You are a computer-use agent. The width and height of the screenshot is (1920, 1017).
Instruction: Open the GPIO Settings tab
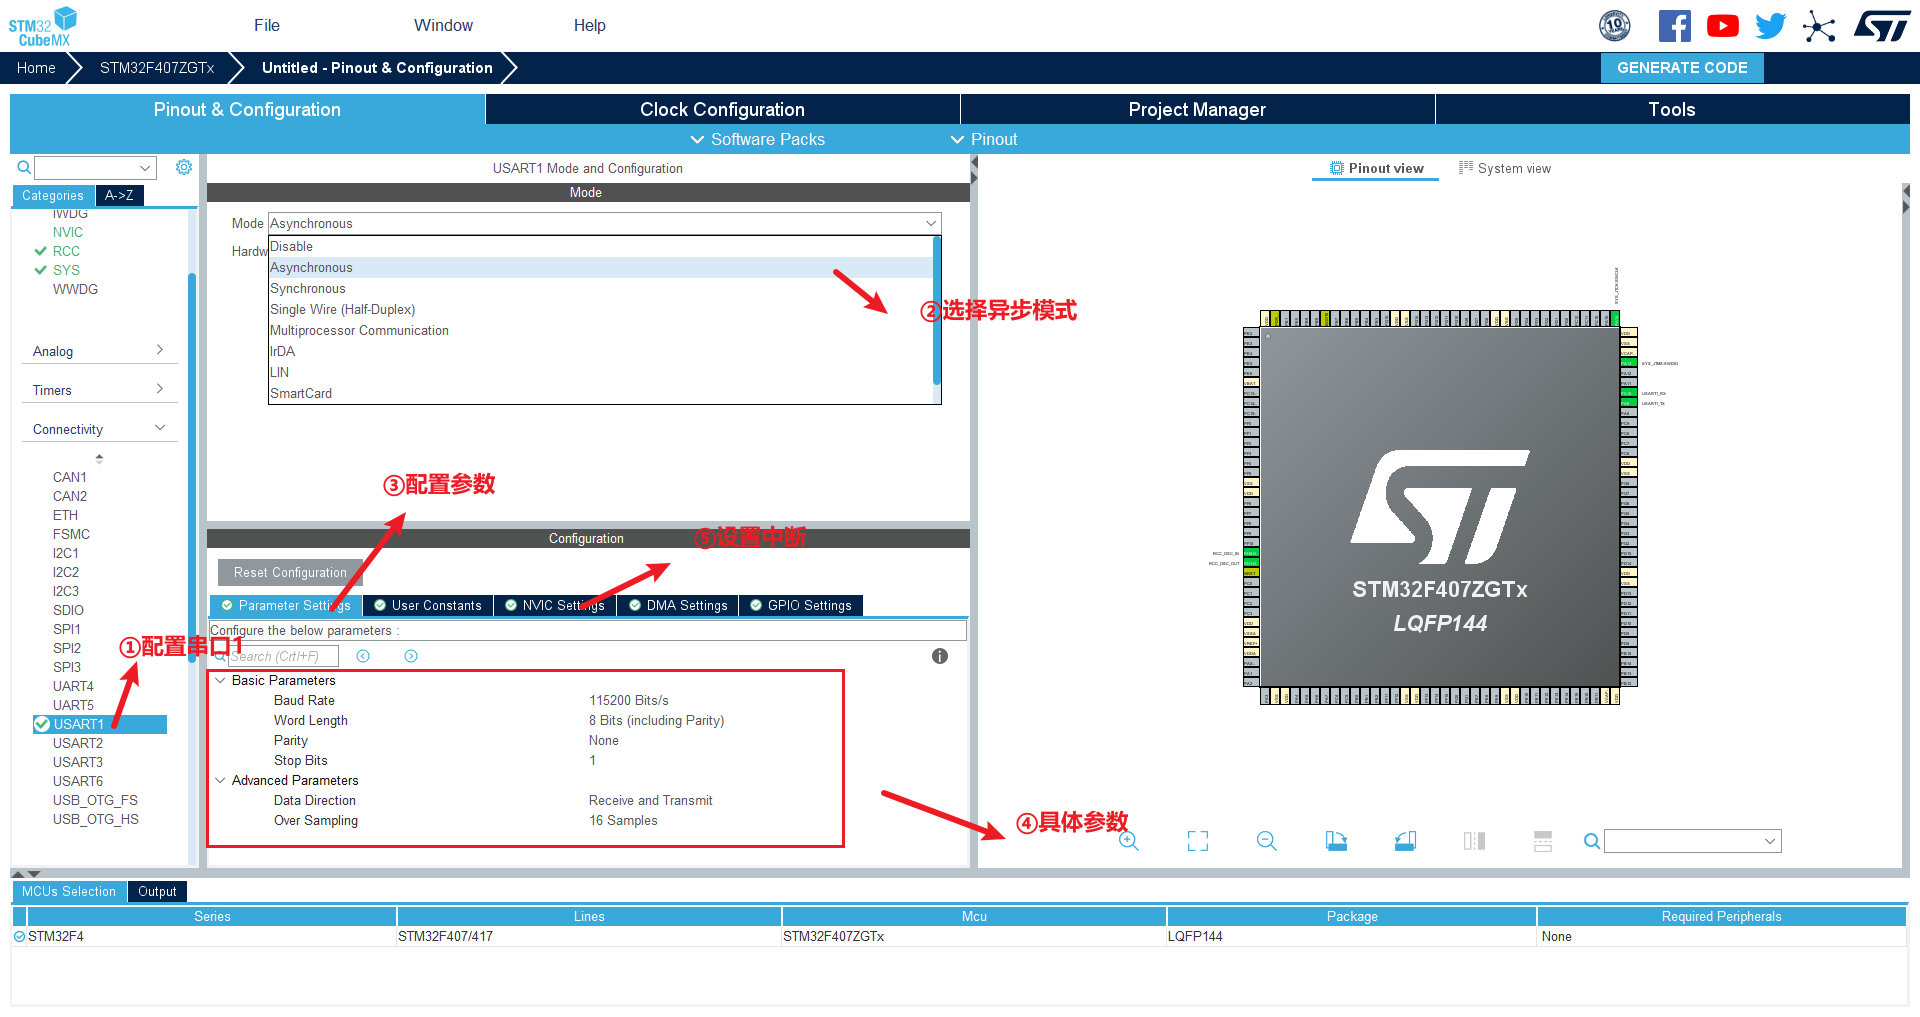[x=801, y=605]
